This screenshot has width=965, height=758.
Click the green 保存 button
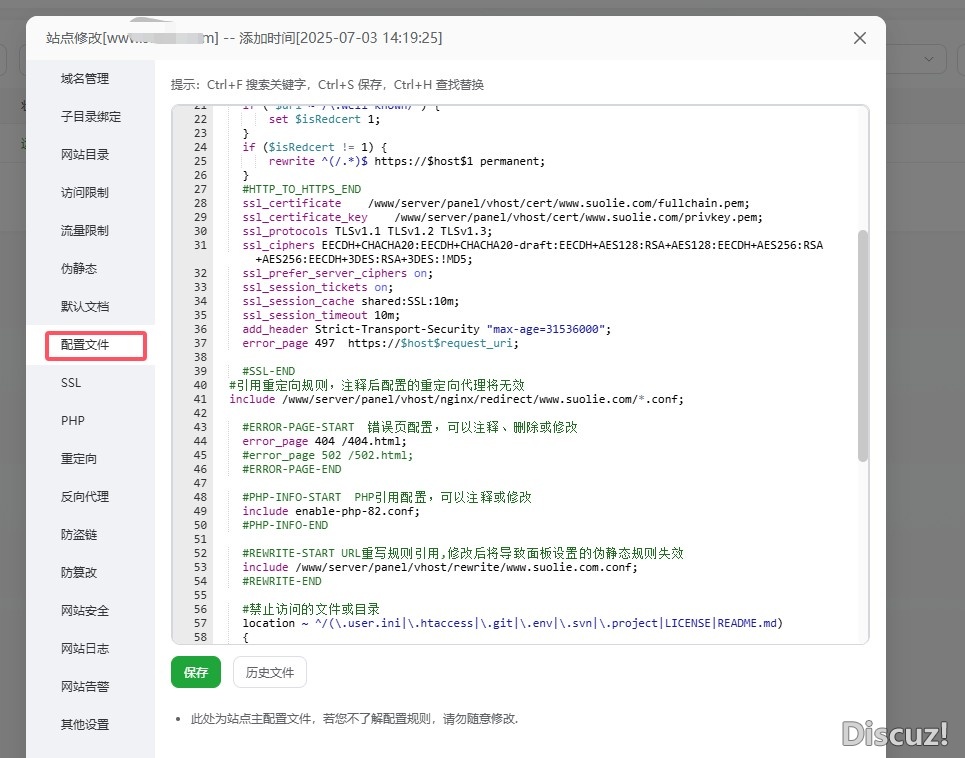click(x=195, y=672)
